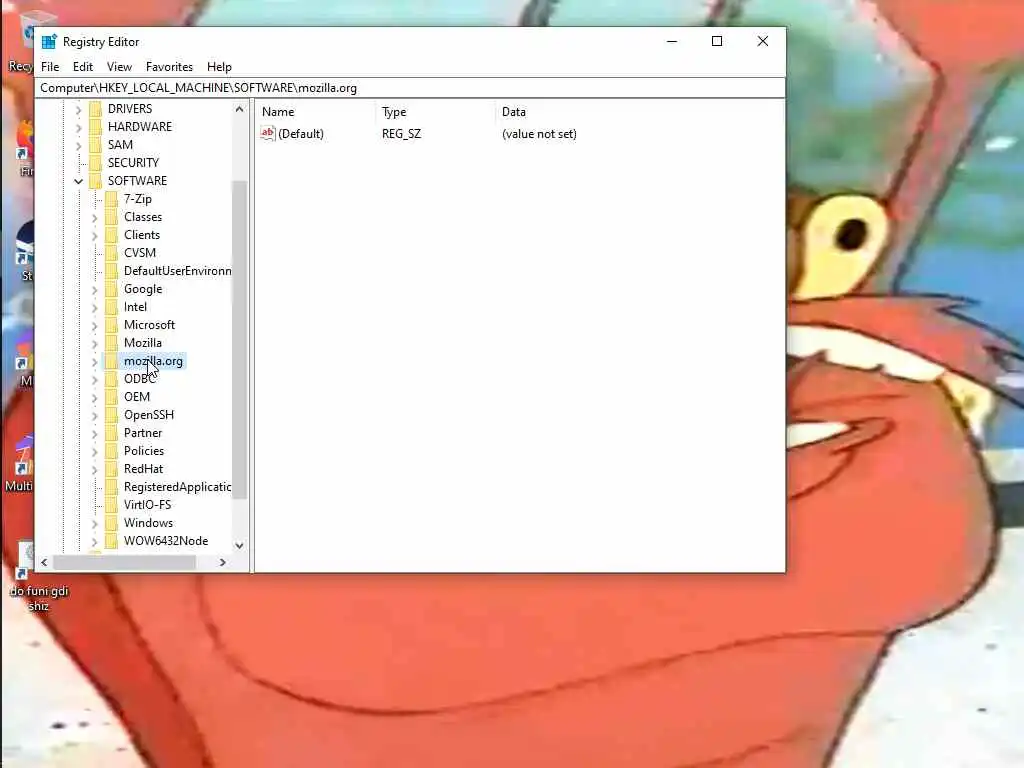Select the mozilla.org key label

[x=153, y=361]
